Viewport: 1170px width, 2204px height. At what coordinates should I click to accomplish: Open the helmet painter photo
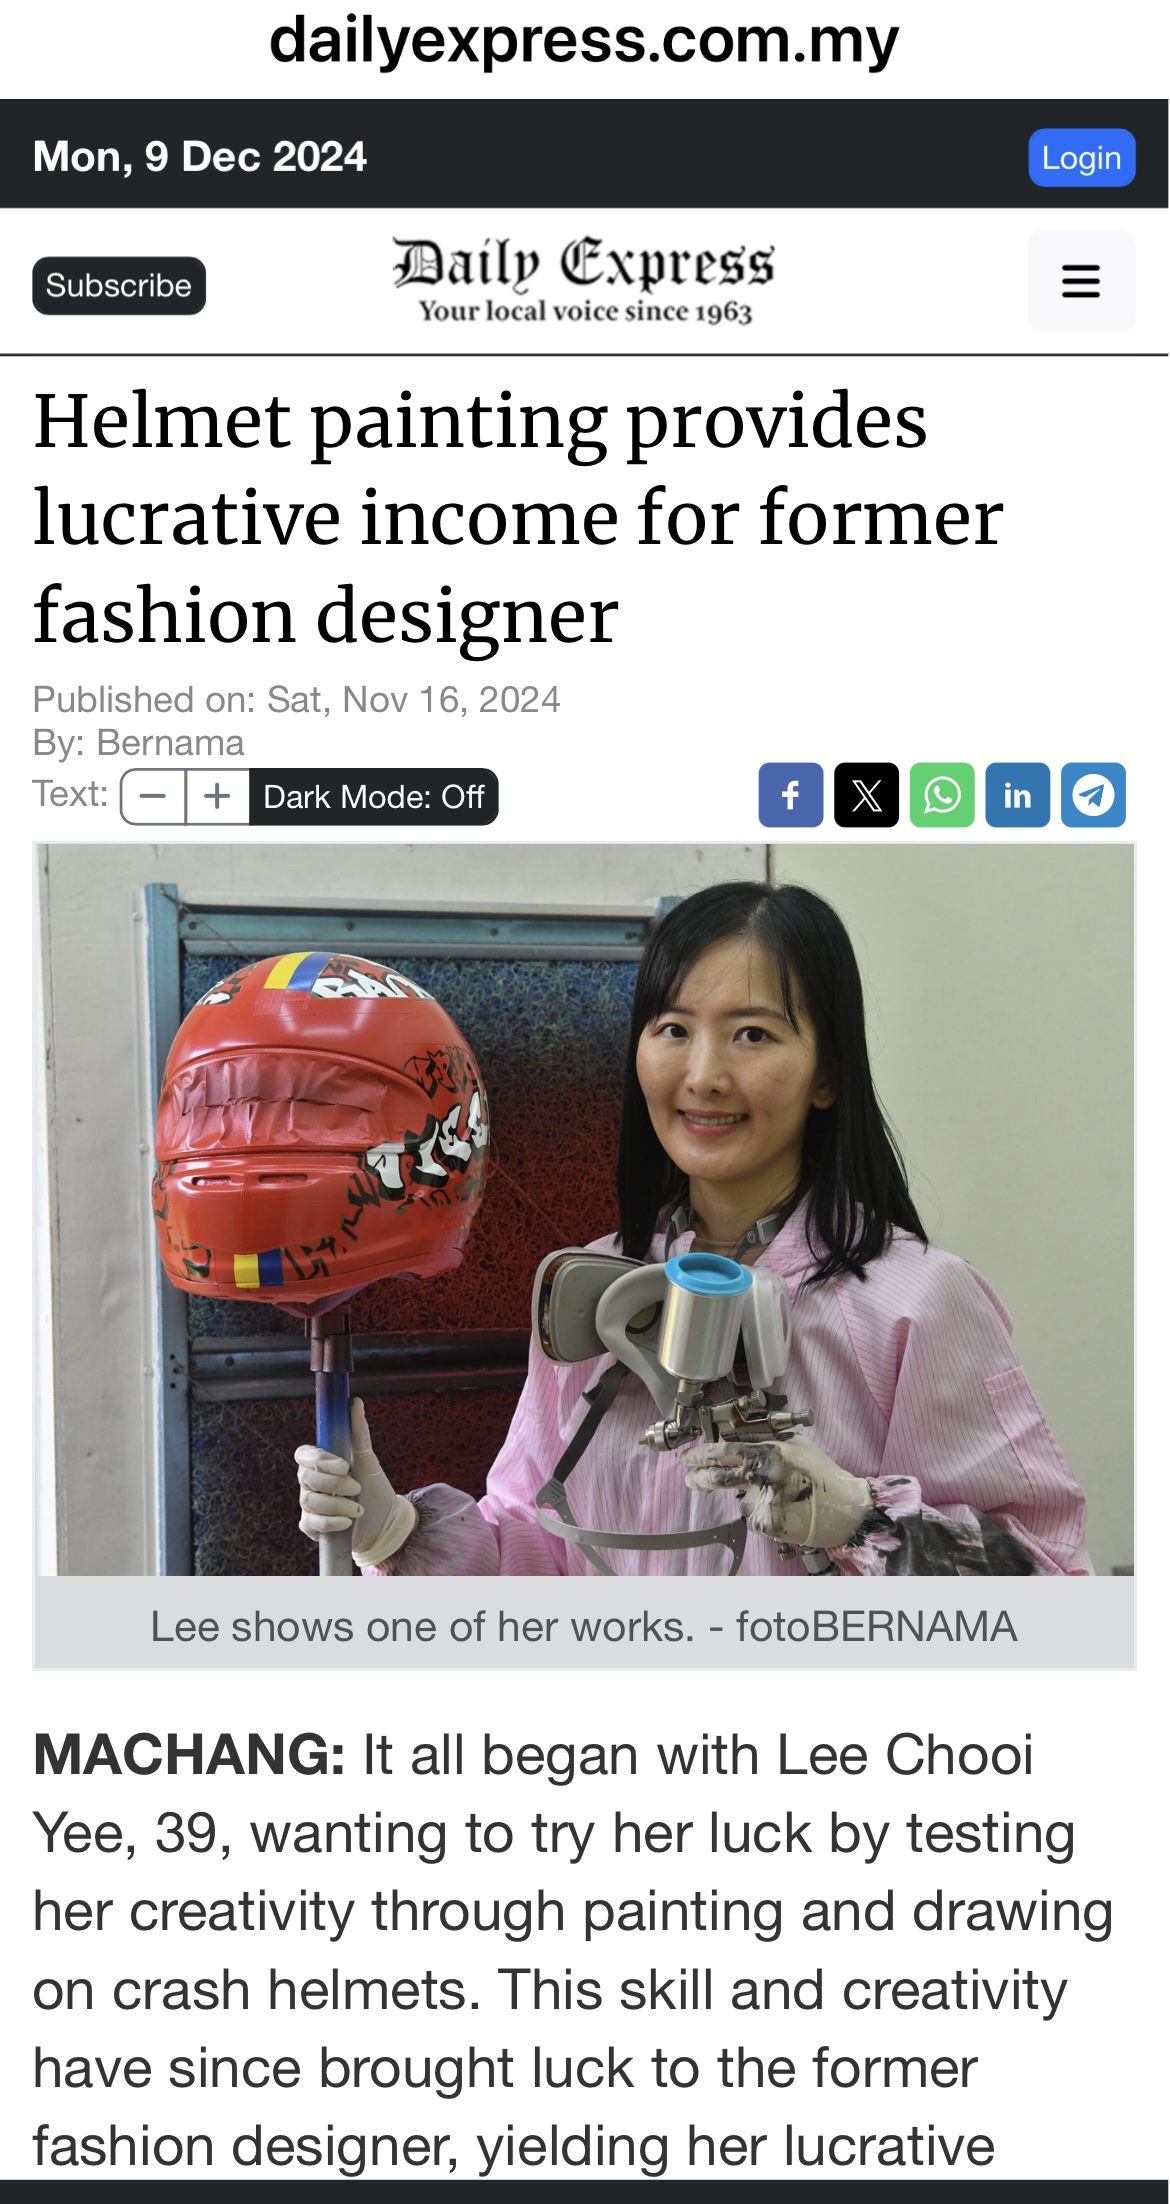pyautogui.click(x=585, y=1210)
